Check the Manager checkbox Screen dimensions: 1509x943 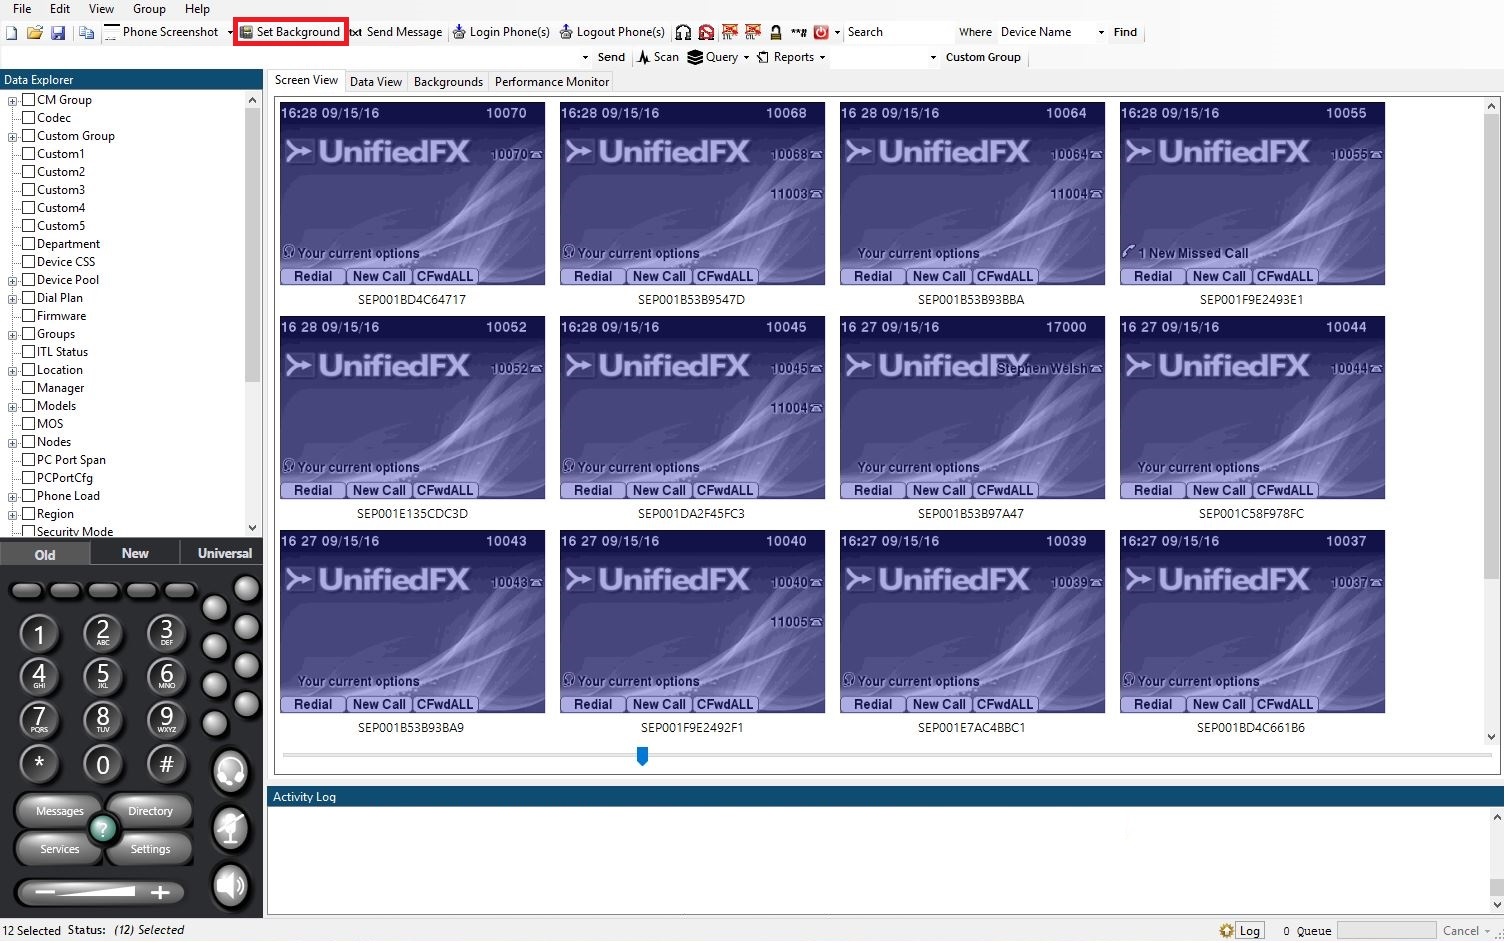pos(29,388)
